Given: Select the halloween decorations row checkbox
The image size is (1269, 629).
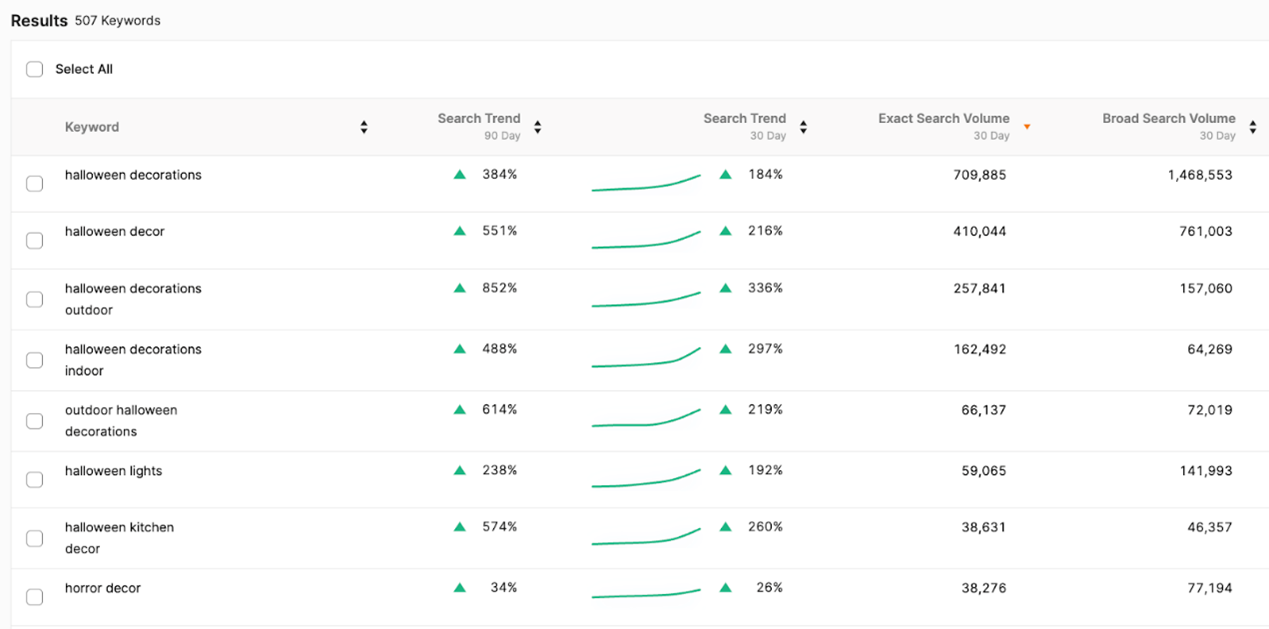Looking at the screenshot, I should point(35,184).
